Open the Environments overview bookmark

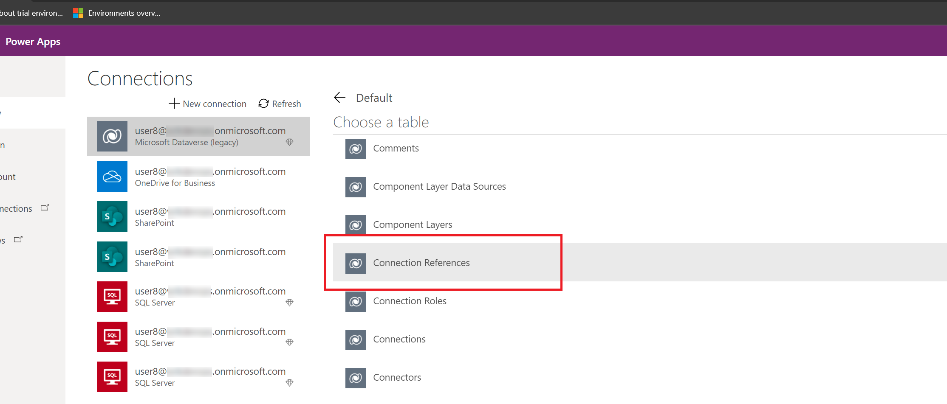(117, 13)
